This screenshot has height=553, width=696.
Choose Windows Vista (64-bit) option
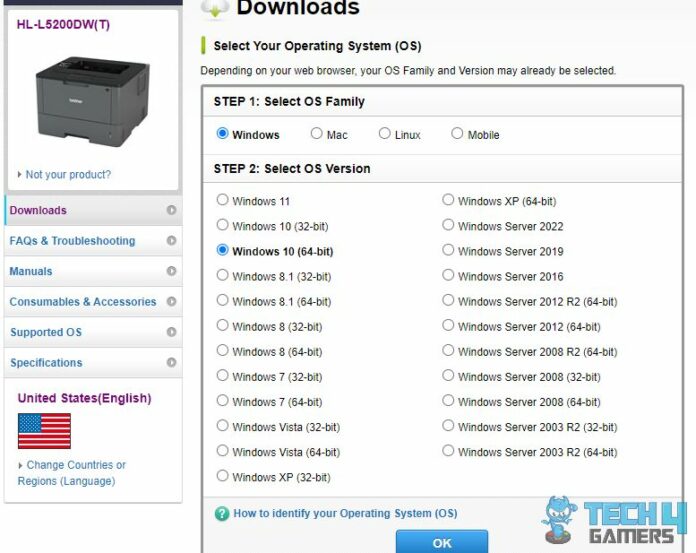click(x=222, y=450)
